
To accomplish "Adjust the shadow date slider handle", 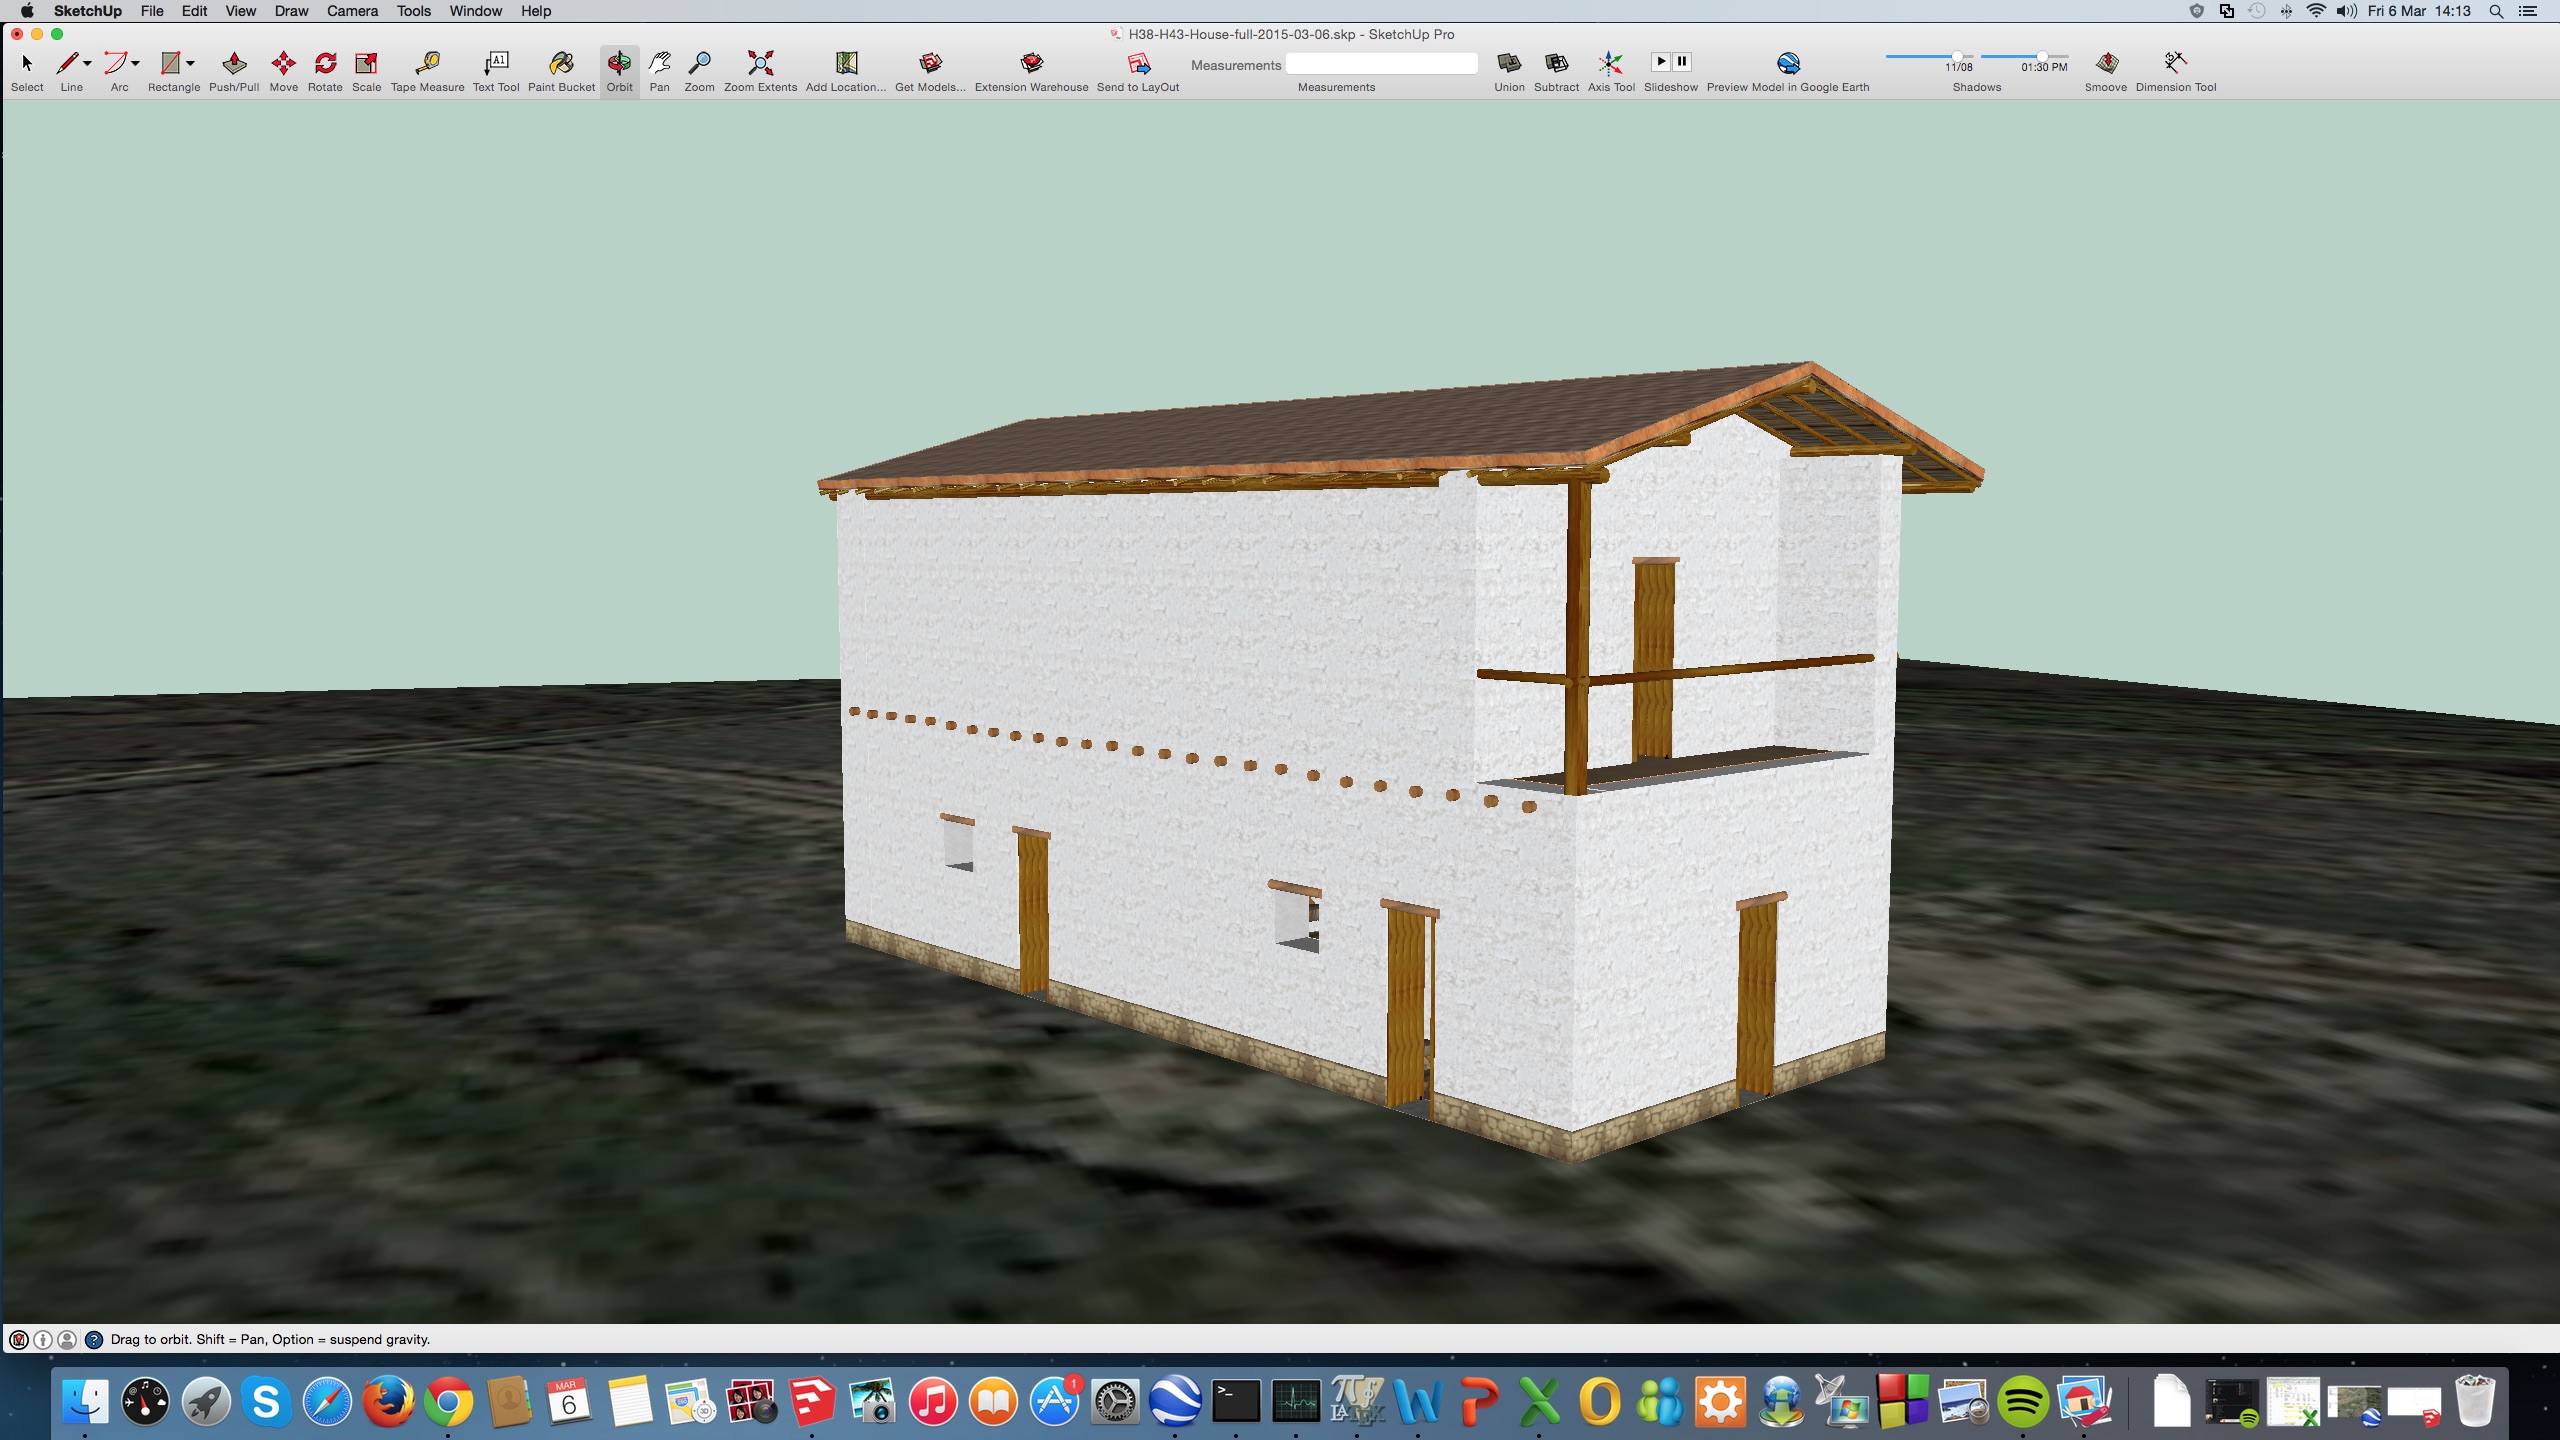I will 1957,56.
